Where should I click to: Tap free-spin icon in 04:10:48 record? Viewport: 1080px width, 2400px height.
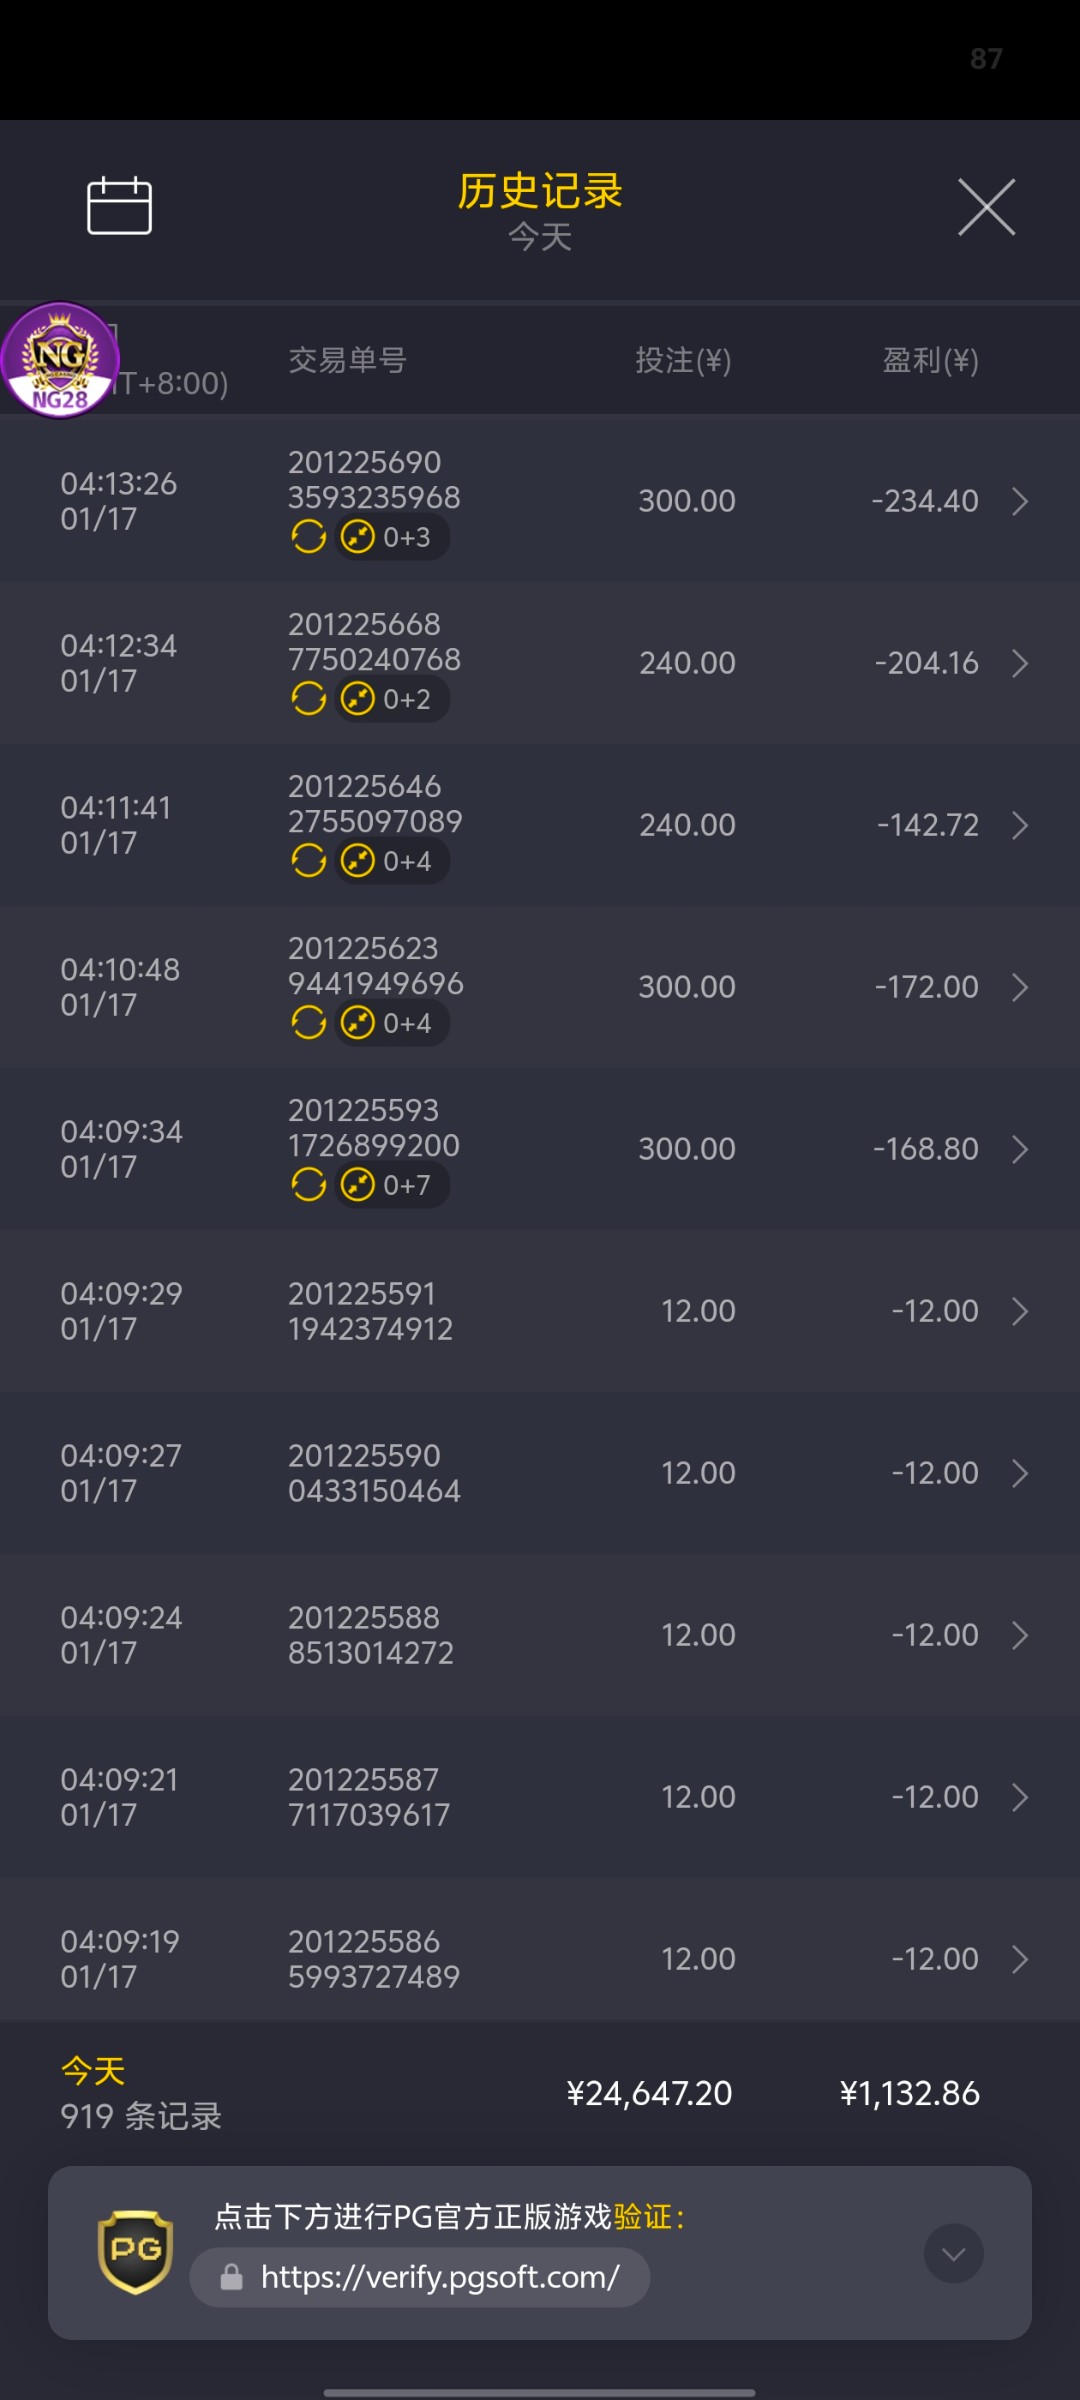coord(308,1023)
